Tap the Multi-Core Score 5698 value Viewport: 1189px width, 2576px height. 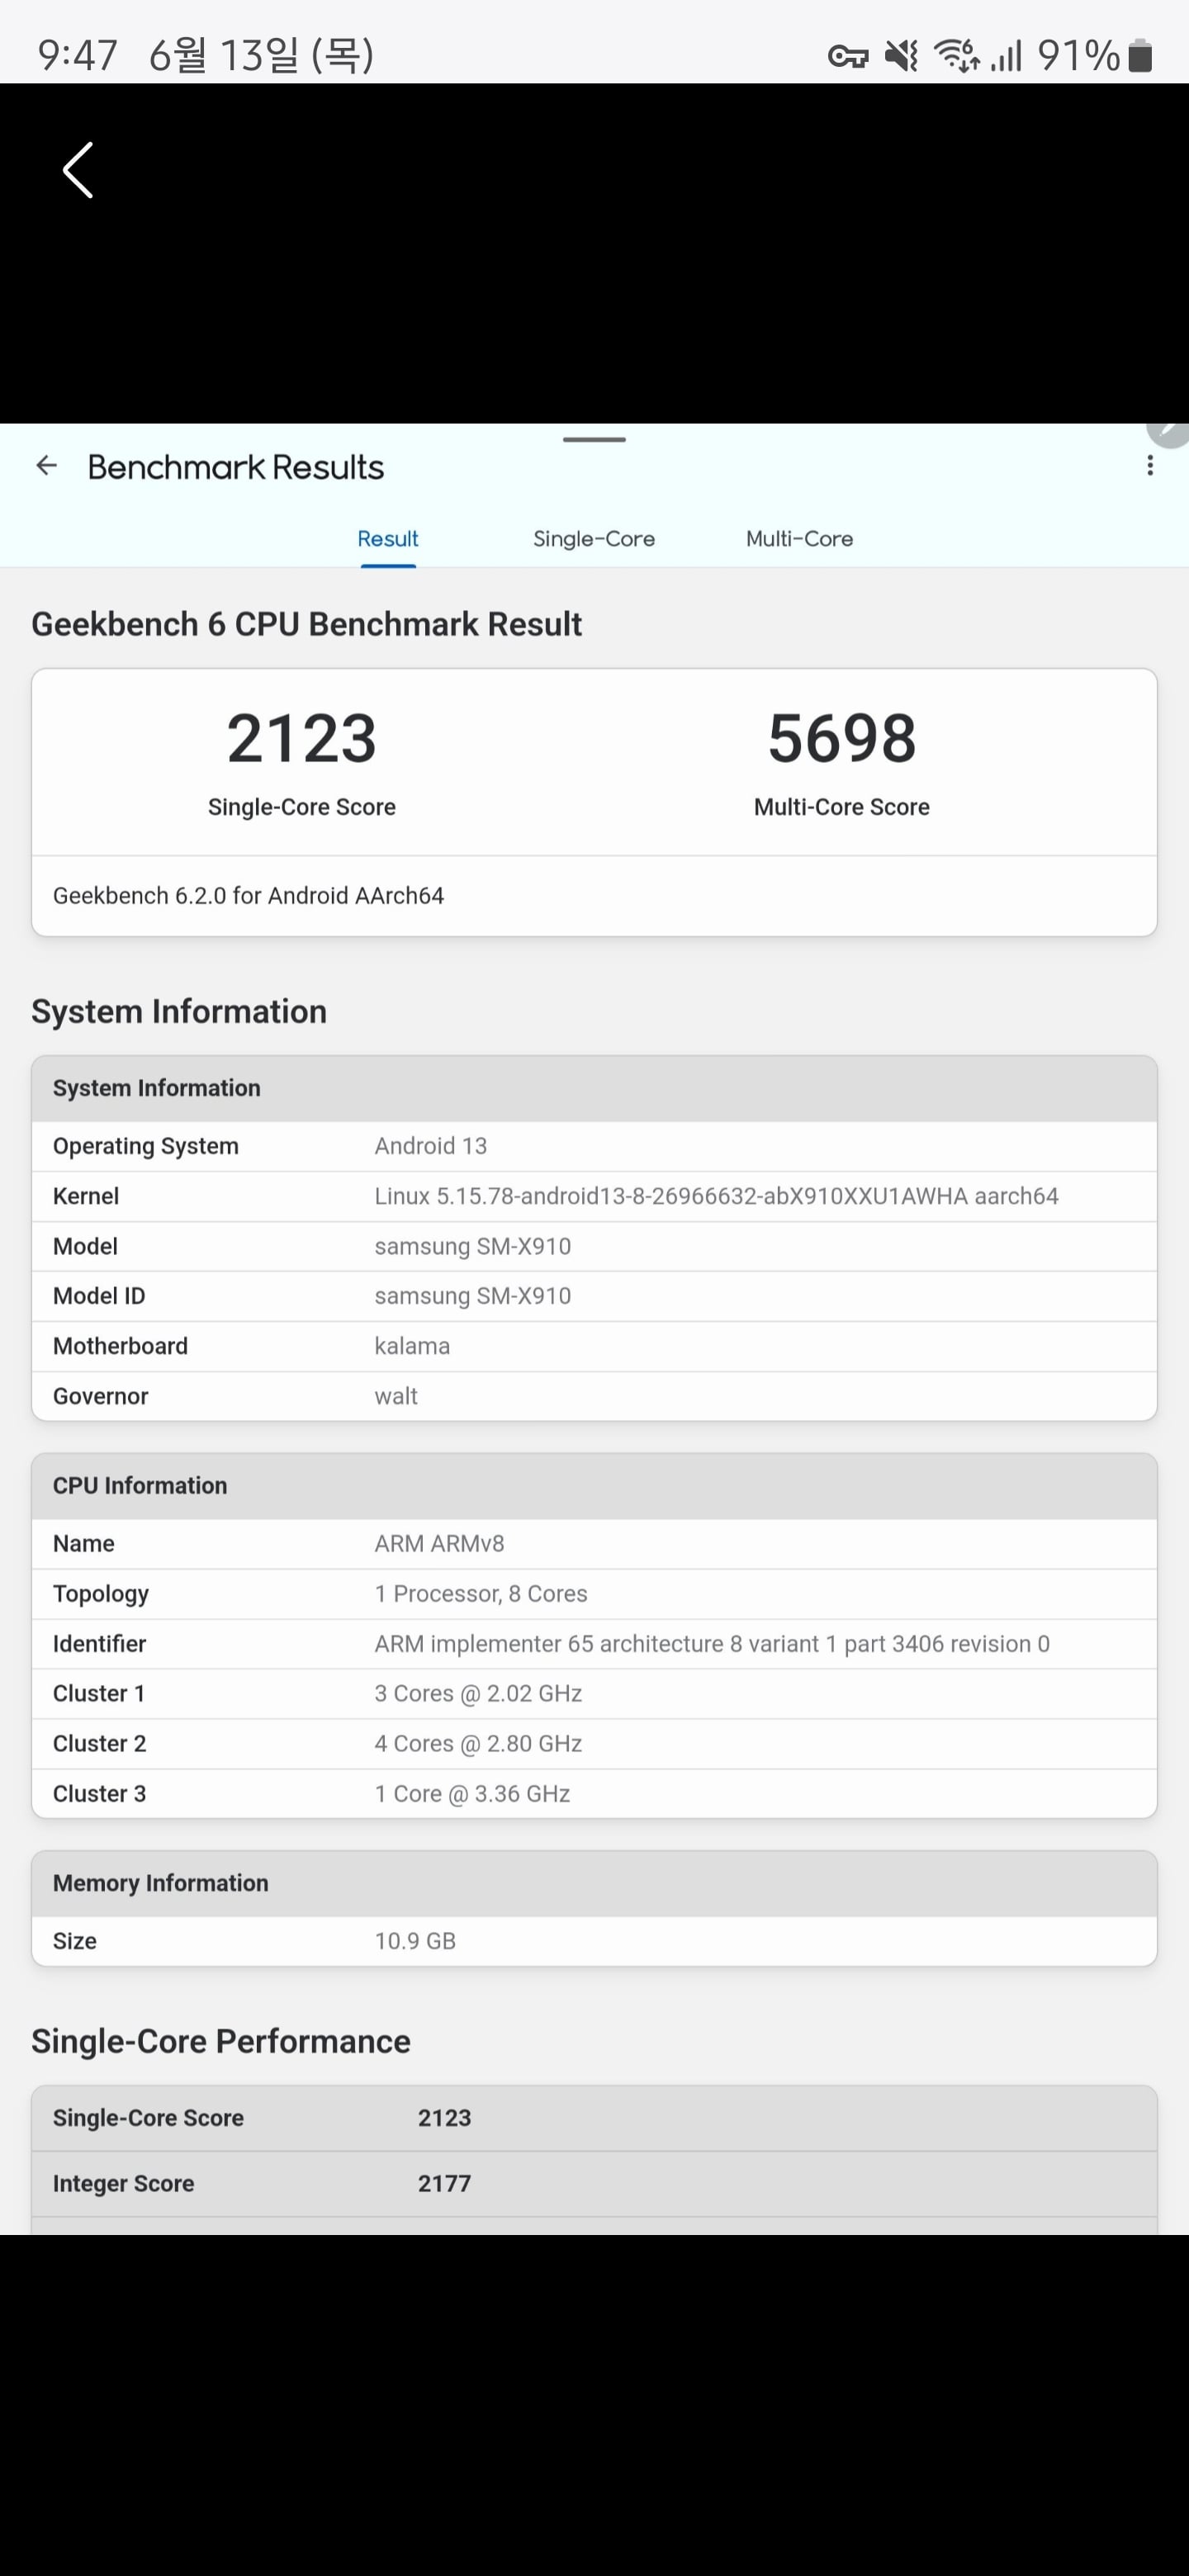point(842,738)
